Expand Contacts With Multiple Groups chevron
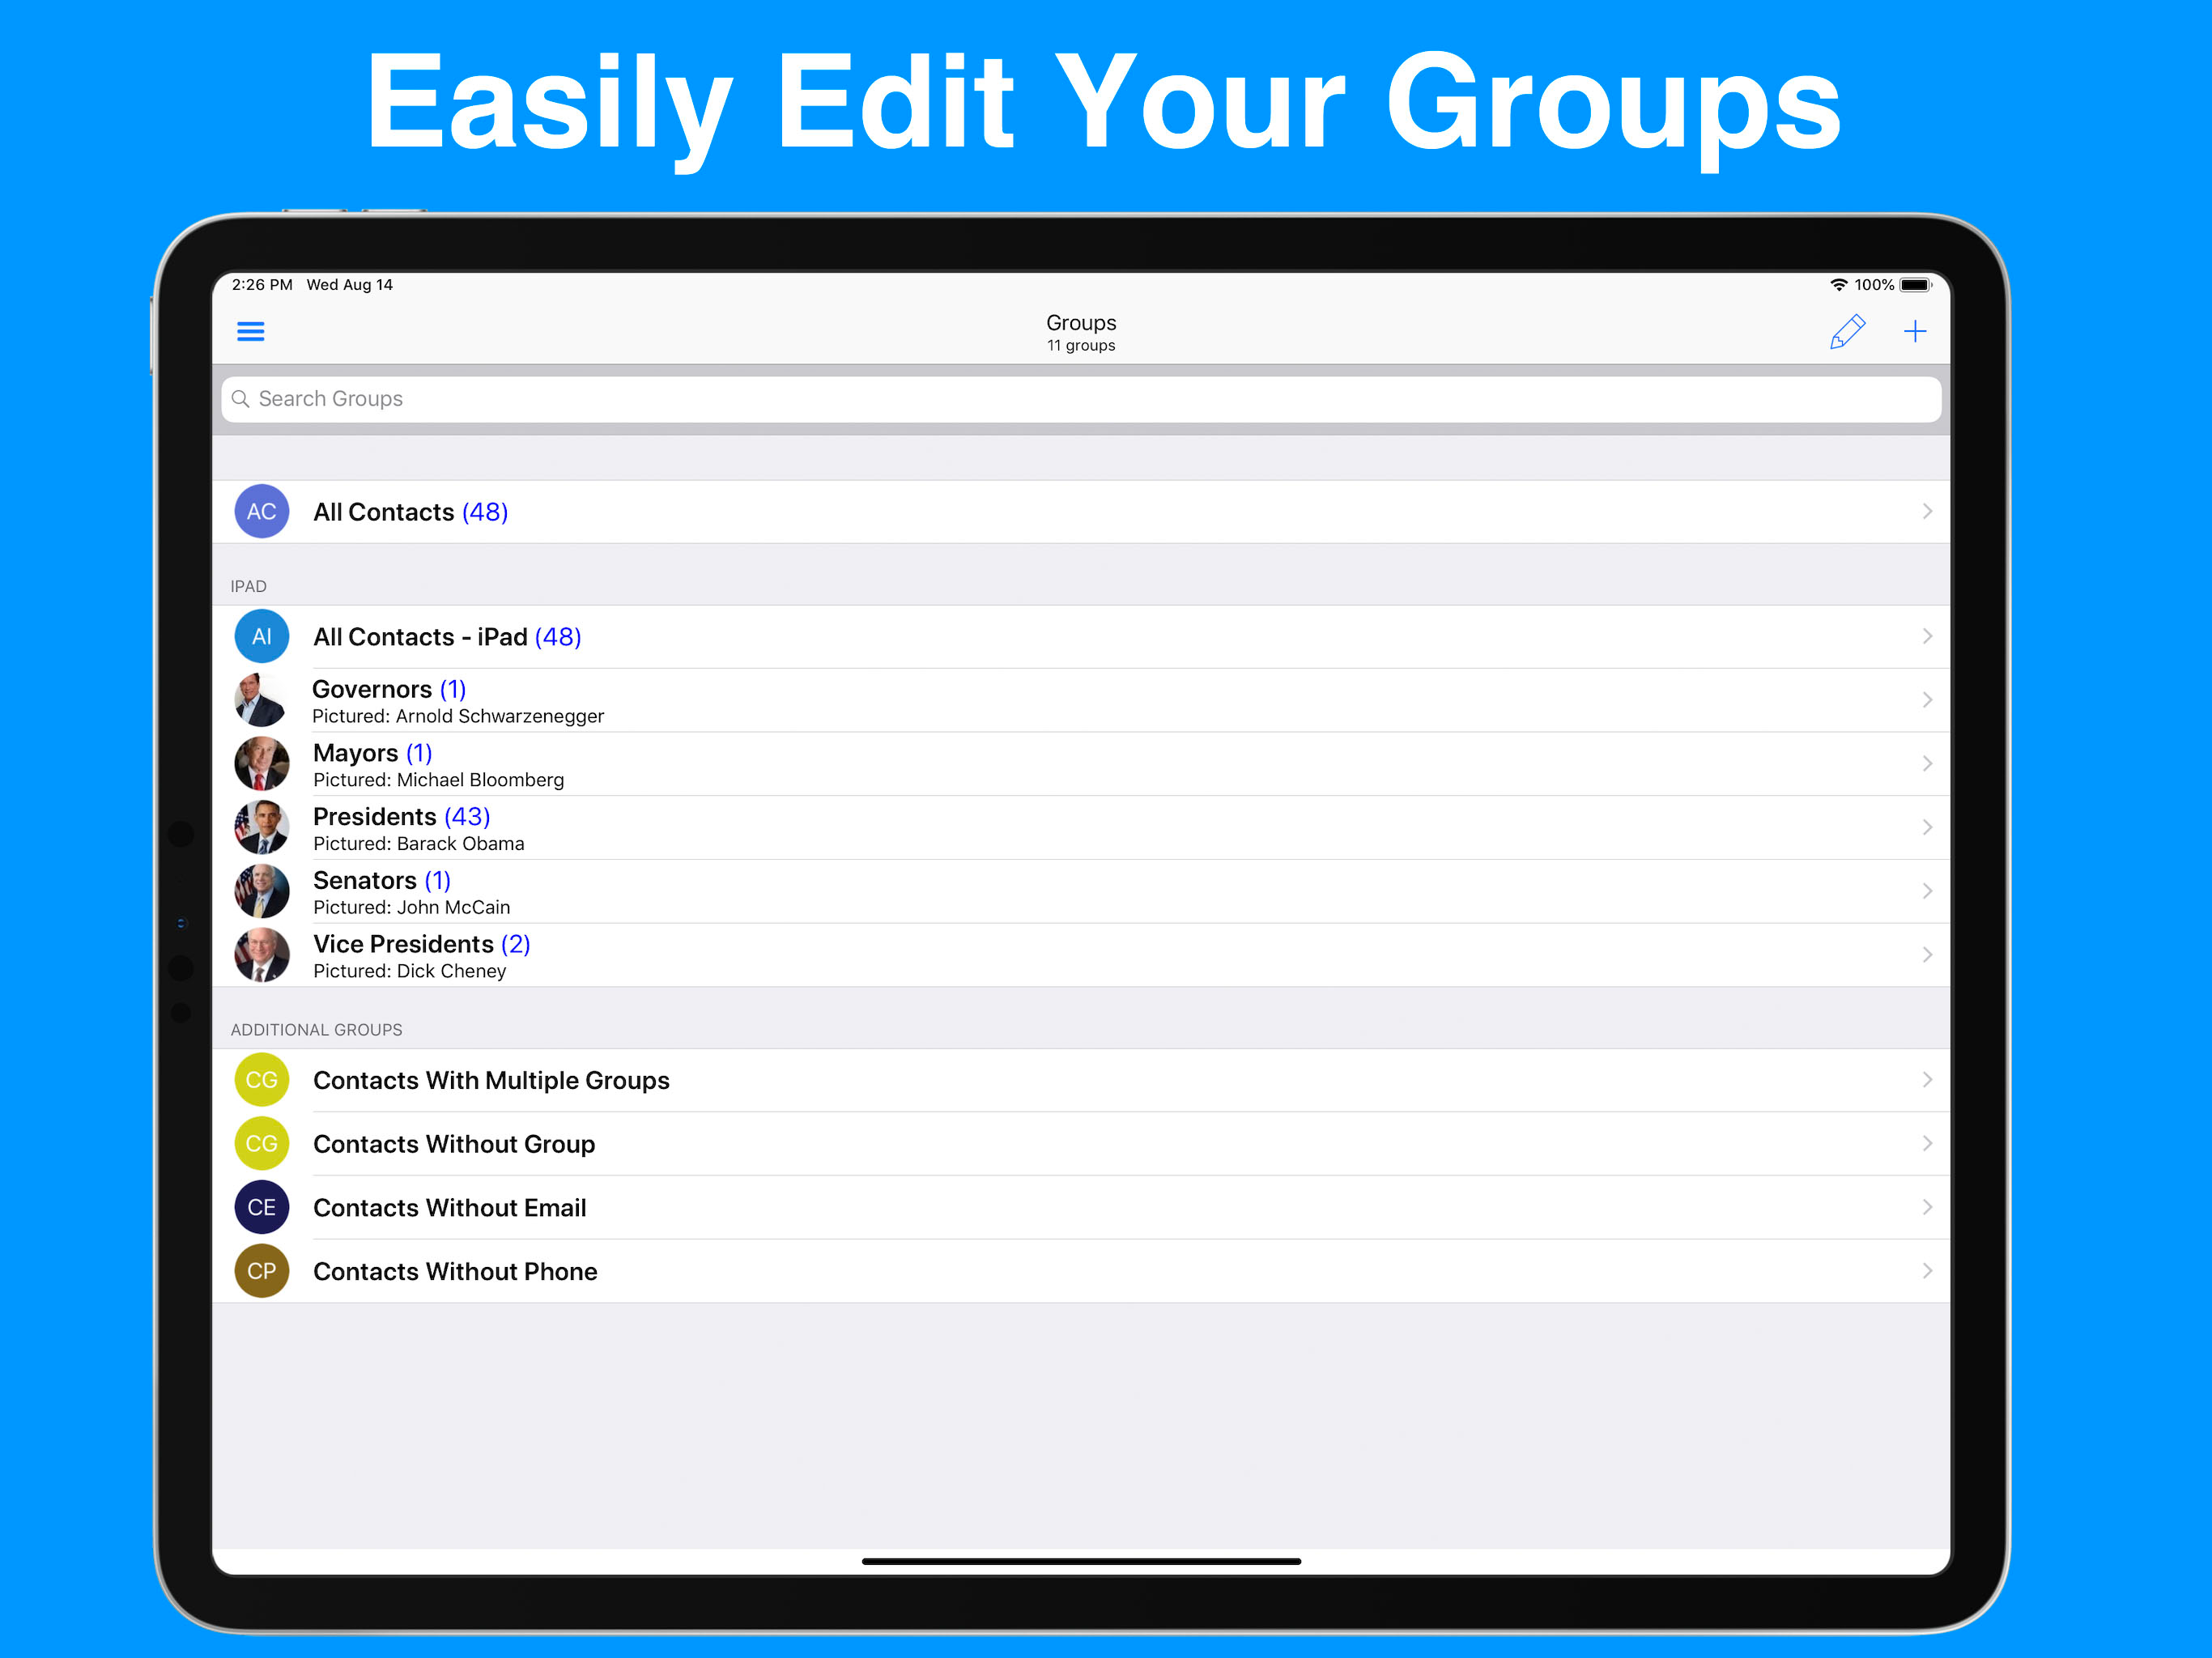This screenshot has height=1658, width=2212. (x=1927, y=1080)
